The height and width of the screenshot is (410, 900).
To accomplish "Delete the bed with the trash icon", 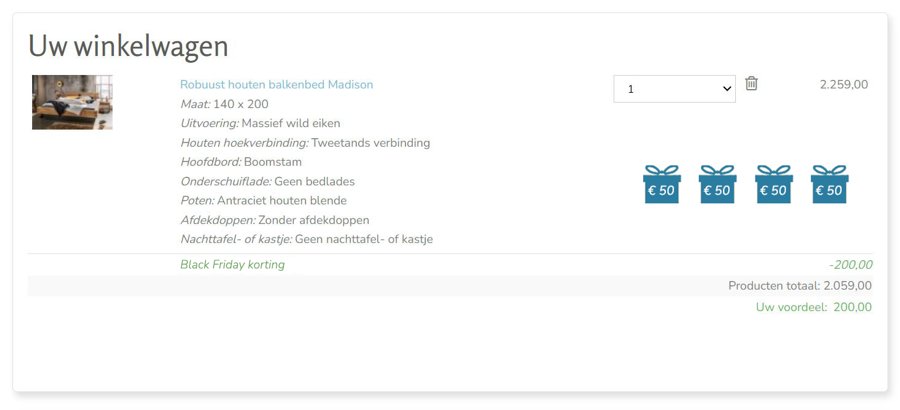I will [751, 84].
